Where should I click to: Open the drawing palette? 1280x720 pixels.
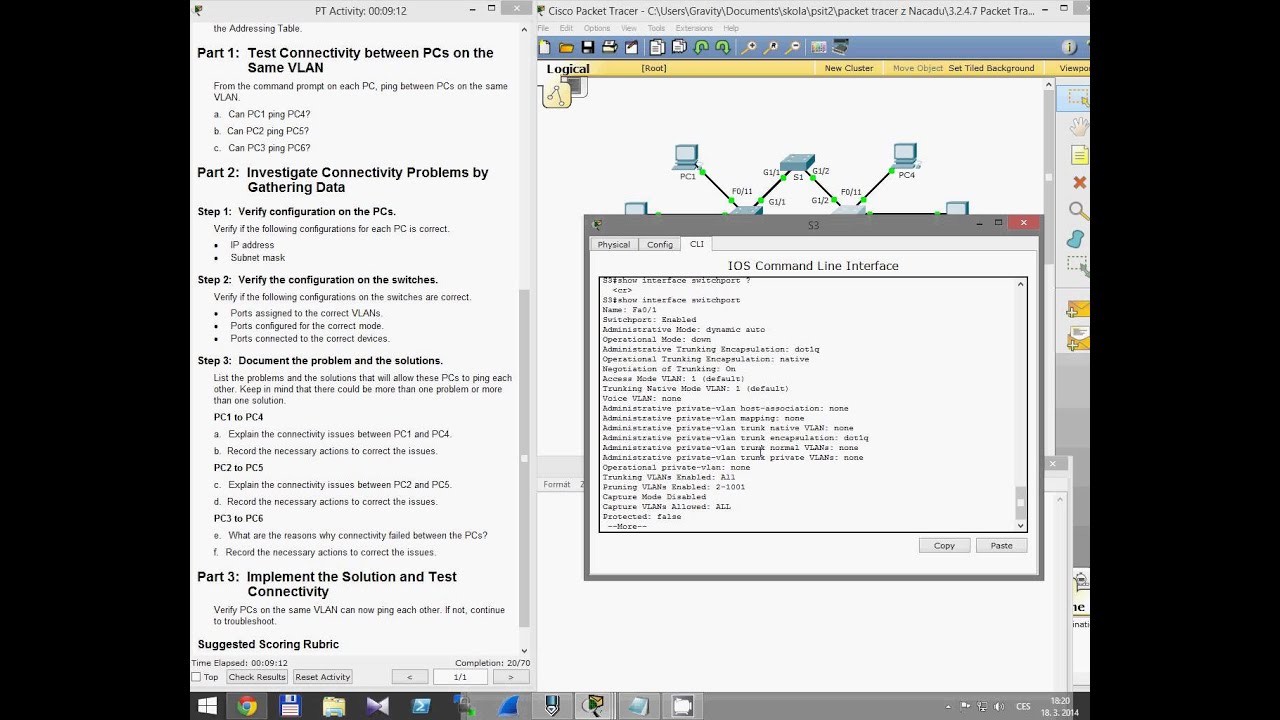[818, 47]
